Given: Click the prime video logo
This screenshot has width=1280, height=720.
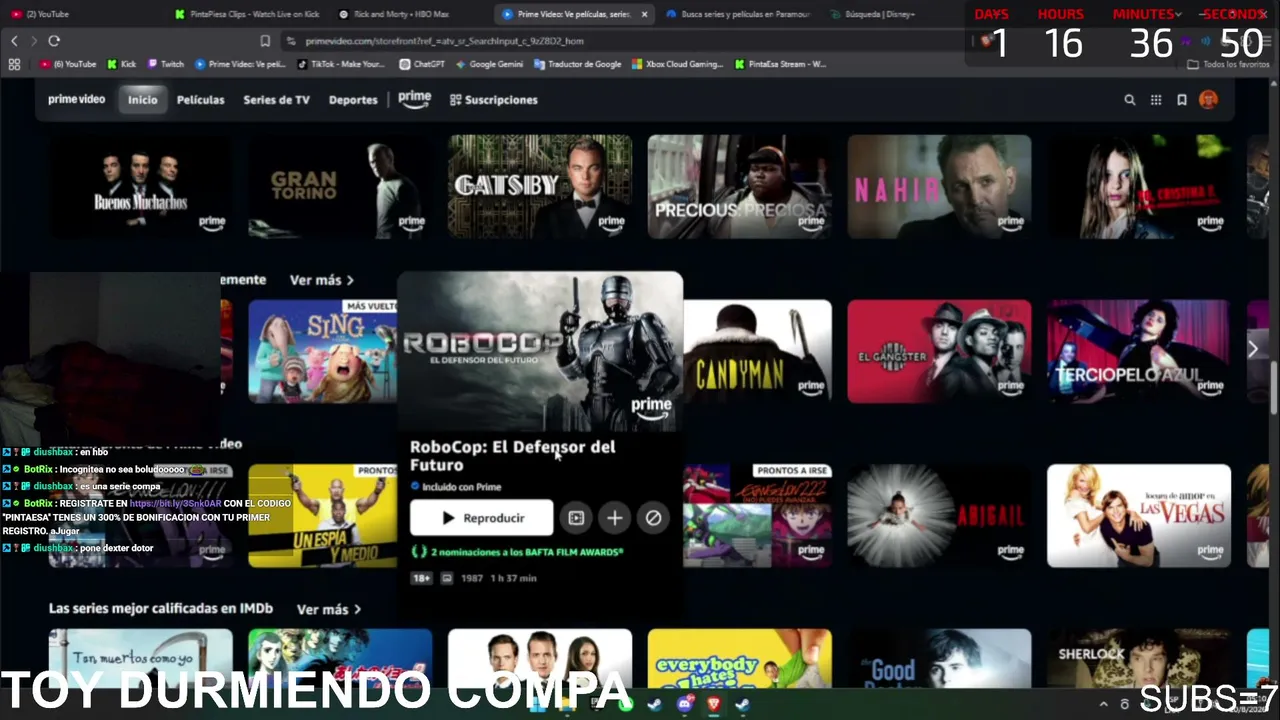Looking at the screenshot, I should [x=77, y=100].
